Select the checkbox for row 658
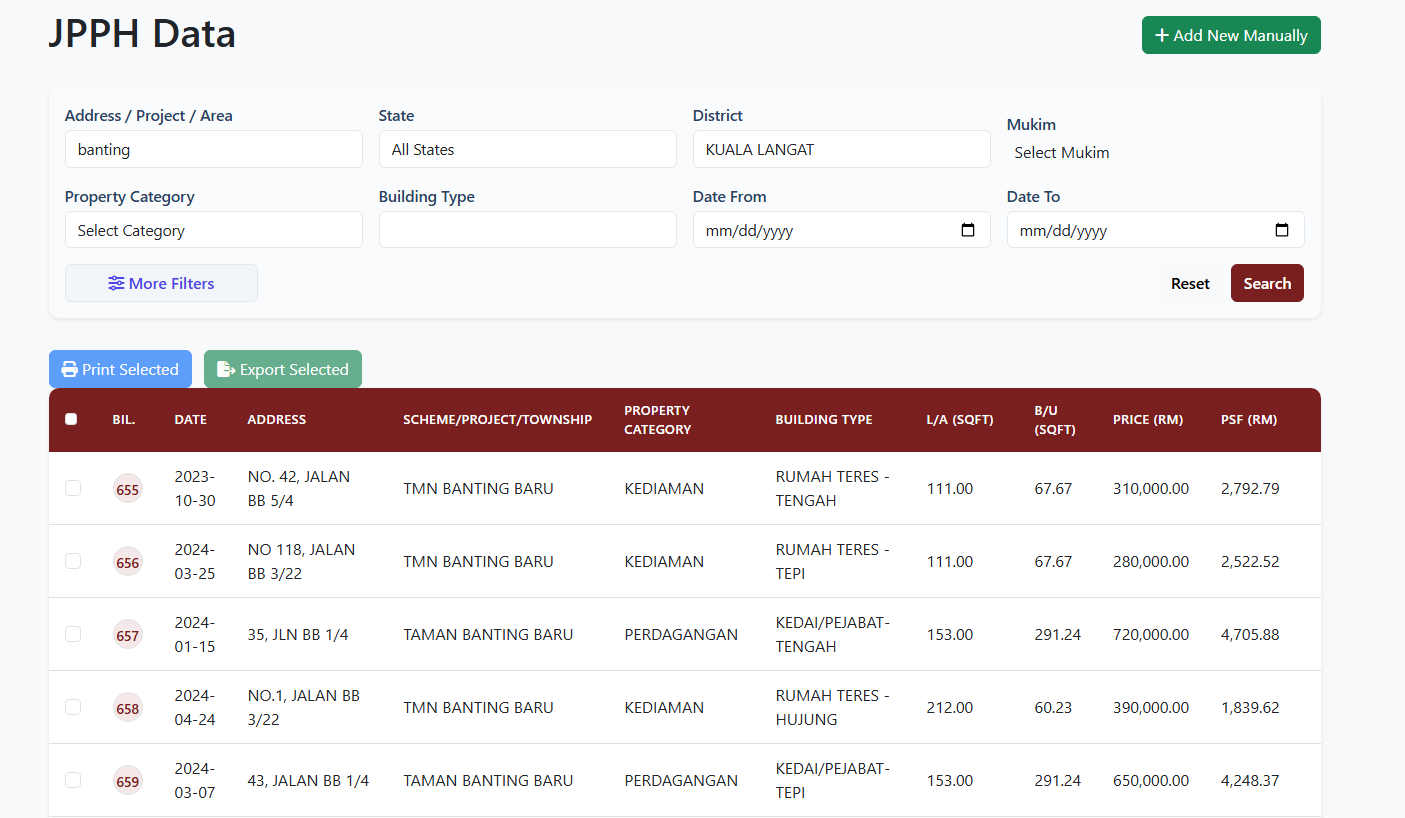This screenshot has width=1405, height=818. [73, 707]
